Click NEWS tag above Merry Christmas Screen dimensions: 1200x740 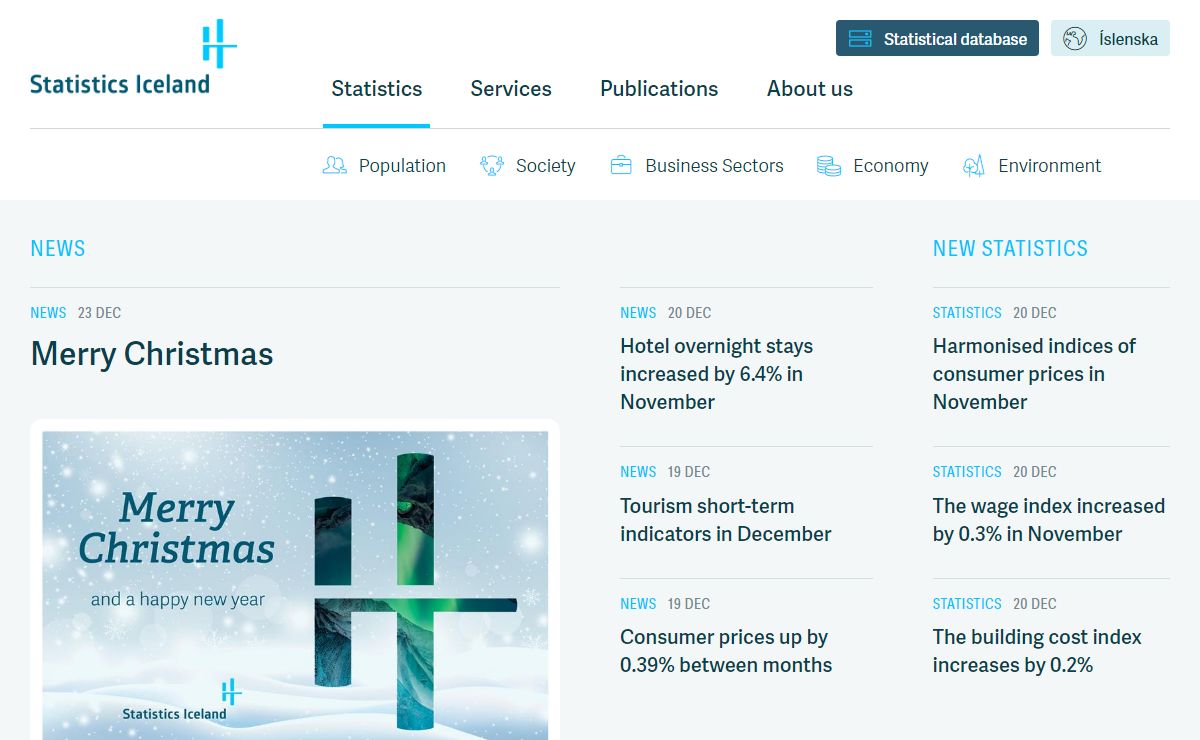(48, 313)
